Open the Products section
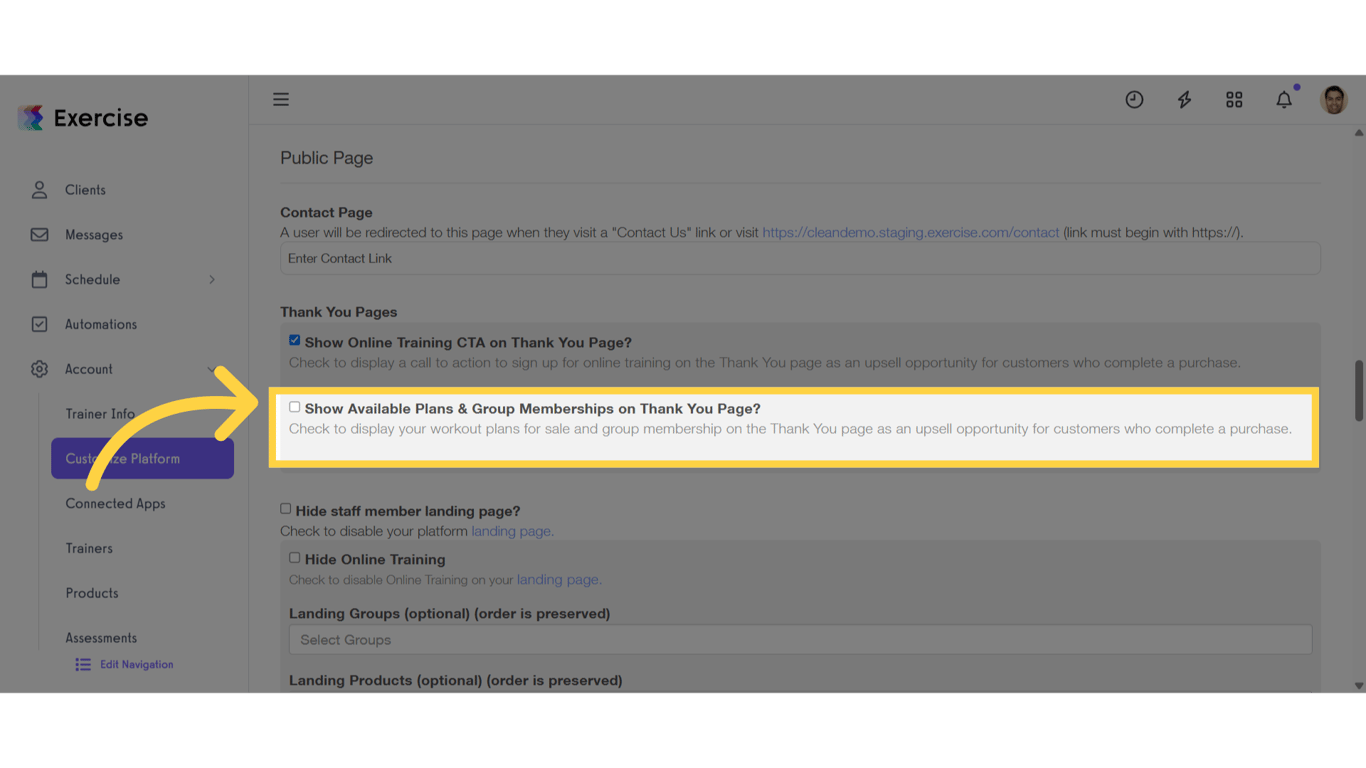 [91, 592]
